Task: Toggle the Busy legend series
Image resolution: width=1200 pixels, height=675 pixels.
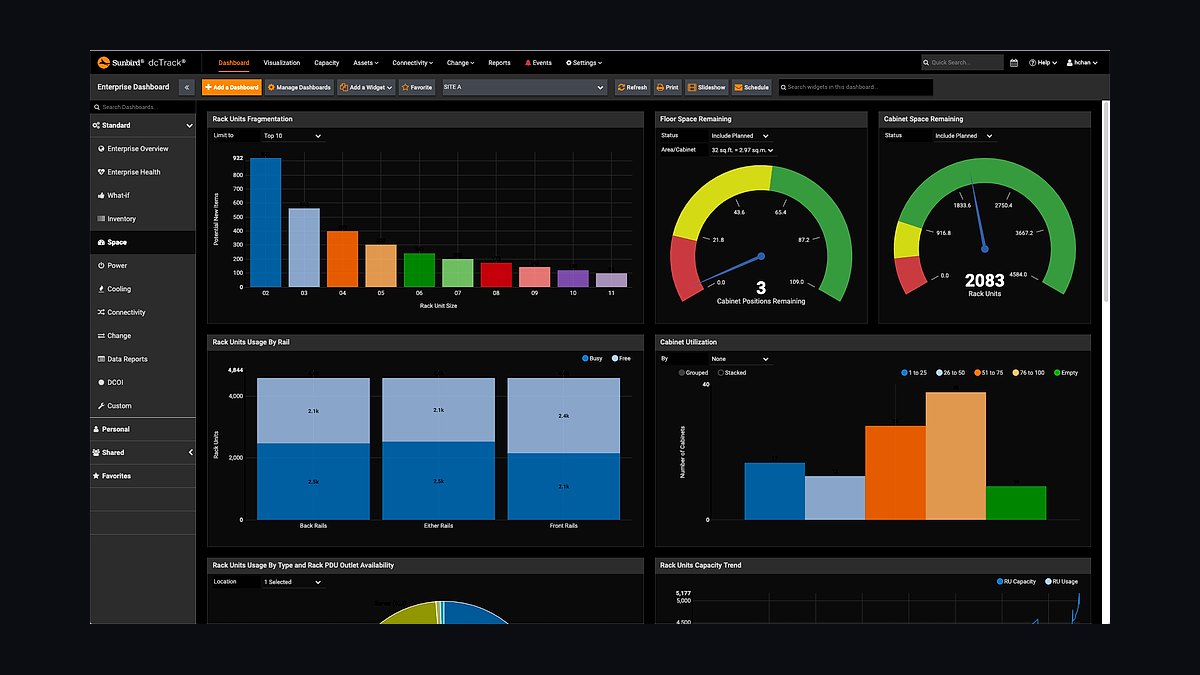Action: 592,358
